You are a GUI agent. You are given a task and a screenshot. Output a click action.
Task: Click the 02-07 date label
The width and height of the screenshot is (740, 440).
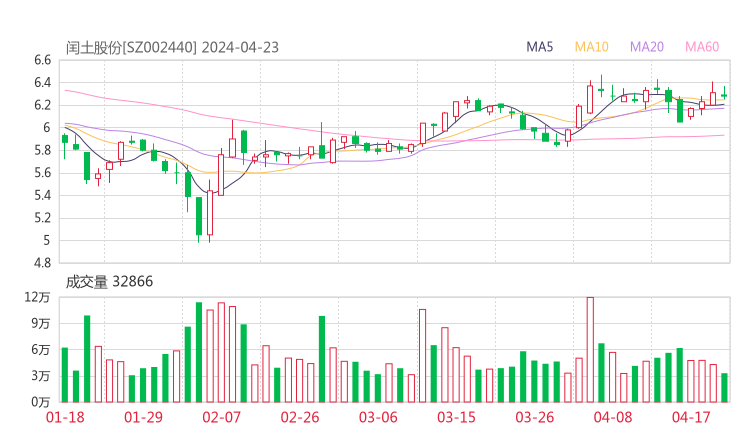point(221,417)
